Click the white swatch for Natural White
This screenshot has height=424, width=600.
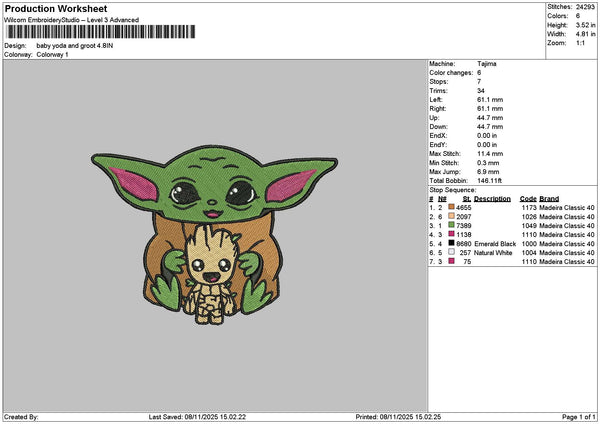(x=451, y=252)
